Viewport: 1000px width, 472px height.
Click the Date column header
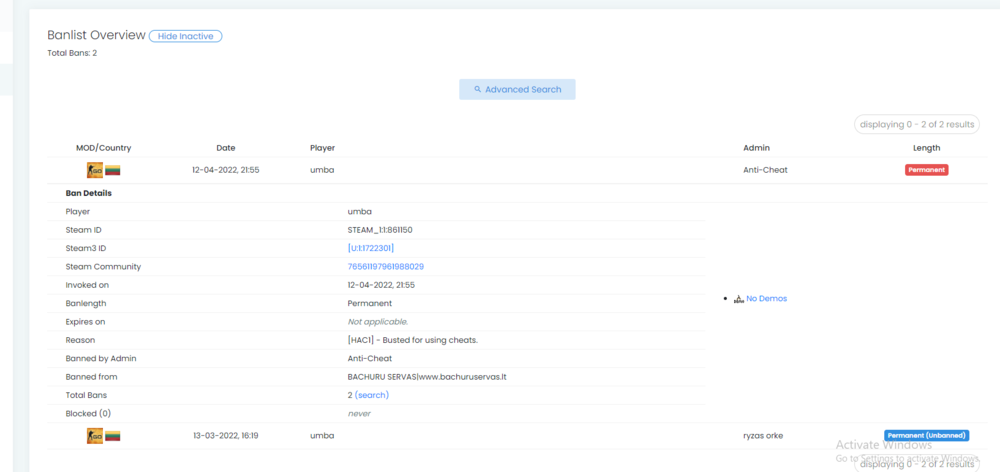(226, 148)
